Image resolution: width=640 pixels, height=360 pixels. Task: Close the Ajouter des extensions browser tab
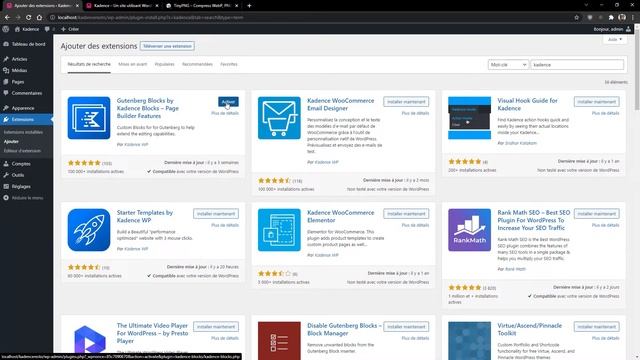[77, 6]
